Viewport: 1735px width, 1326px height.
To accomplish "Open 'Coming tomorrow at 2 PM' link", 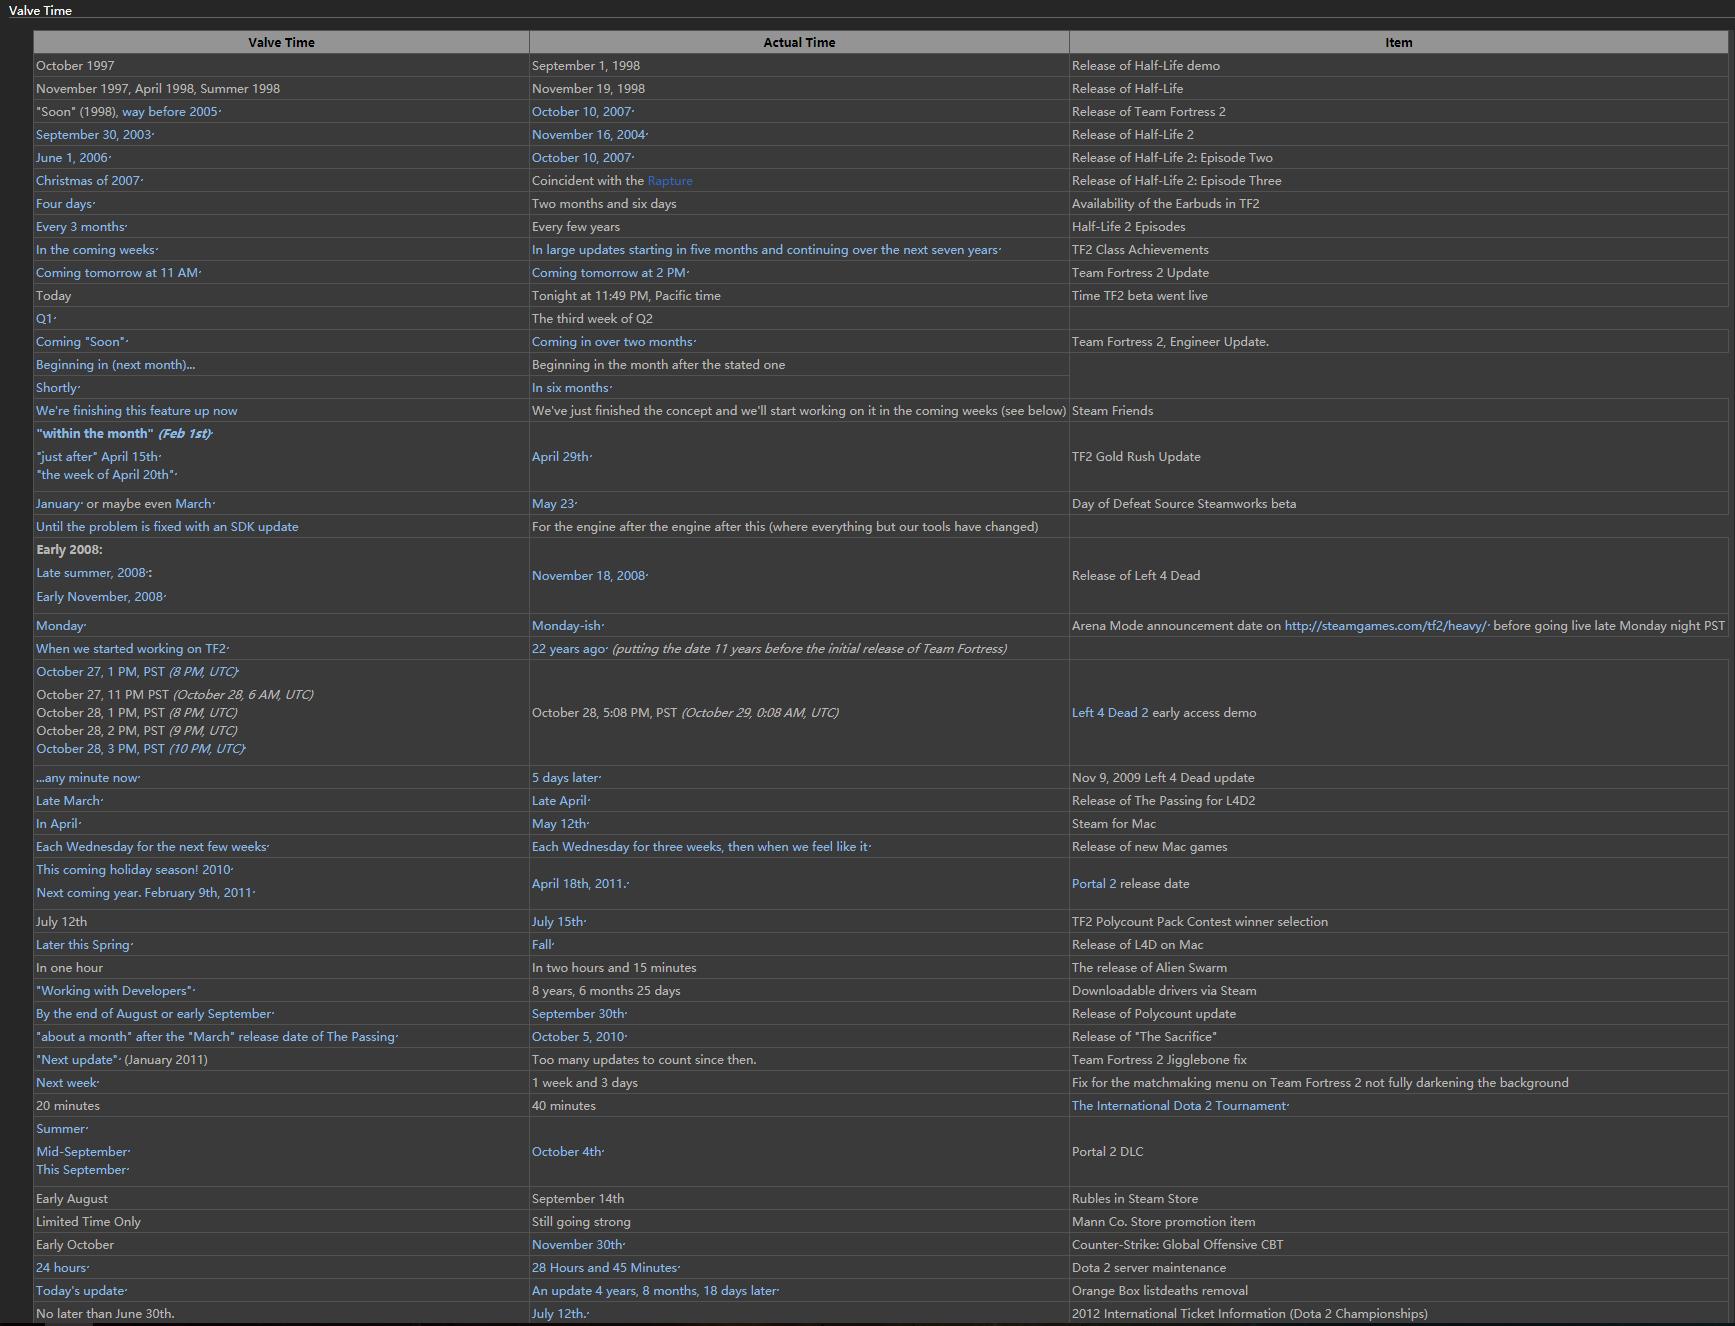I will click(609, 273).
